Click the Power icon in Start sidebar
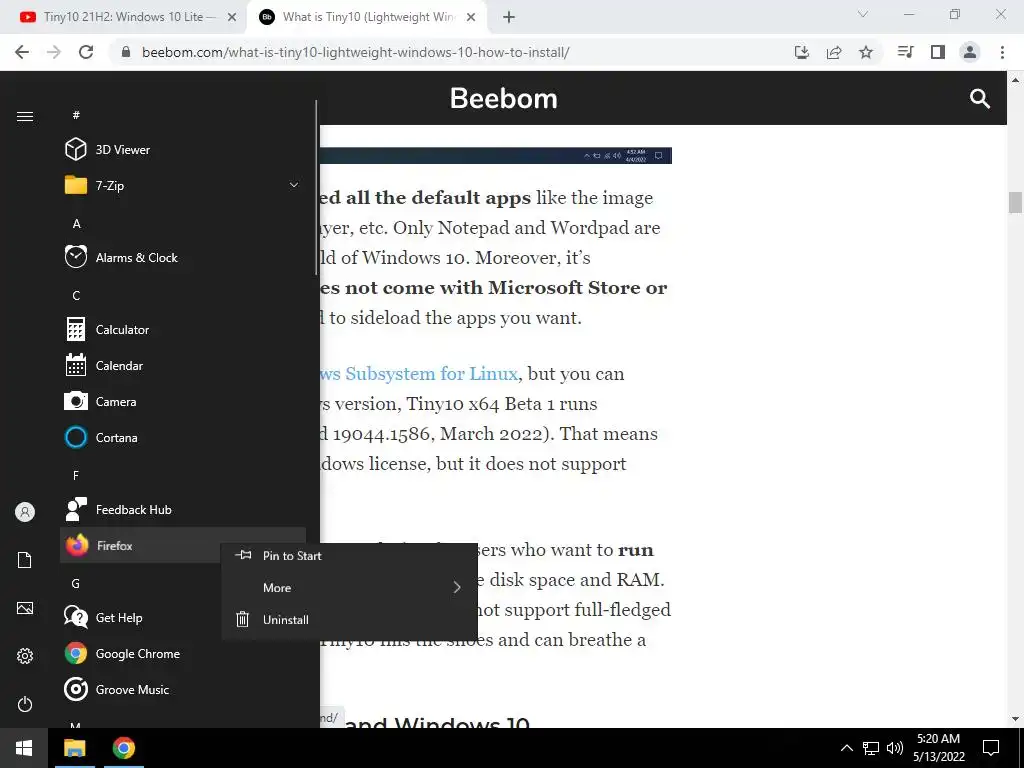Viewport: 1024px width, 768px height. [x=25, y=704]
